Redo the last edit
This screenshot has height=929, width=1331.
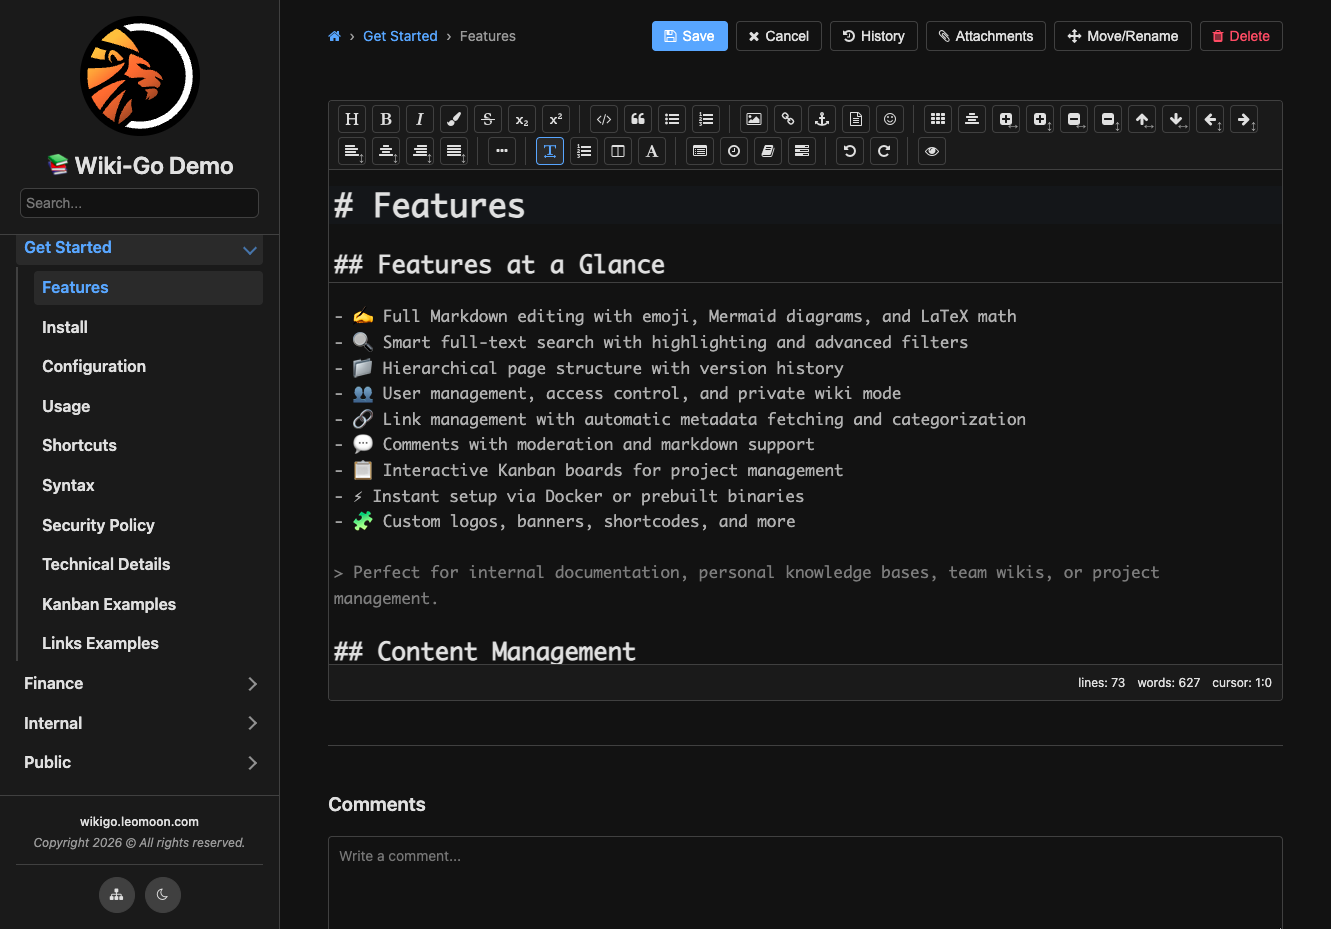coord(884,151)
